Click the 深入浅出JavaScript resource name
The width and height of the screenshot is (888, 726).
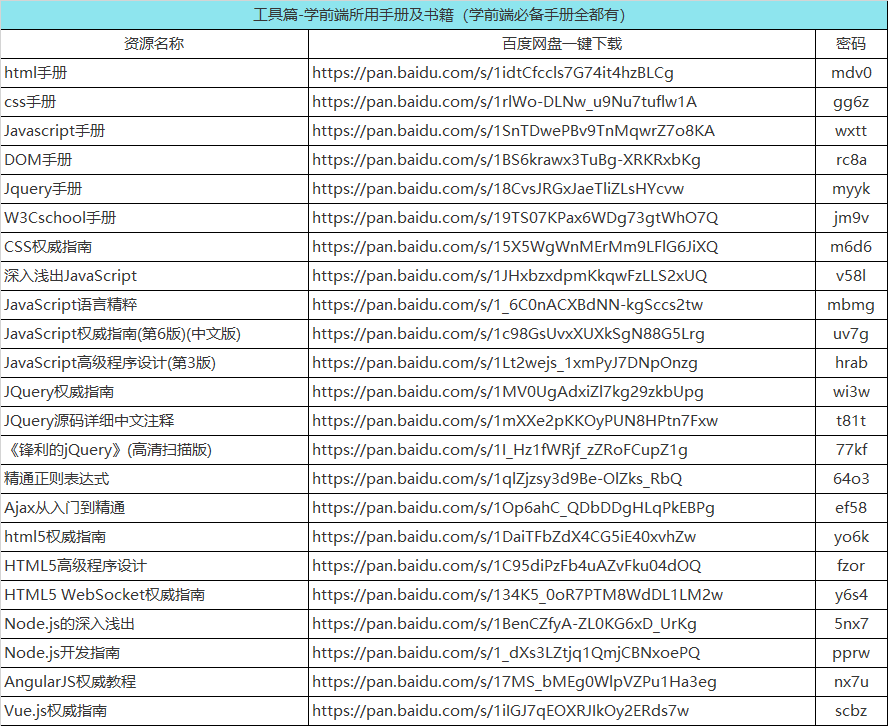(70, 276)
